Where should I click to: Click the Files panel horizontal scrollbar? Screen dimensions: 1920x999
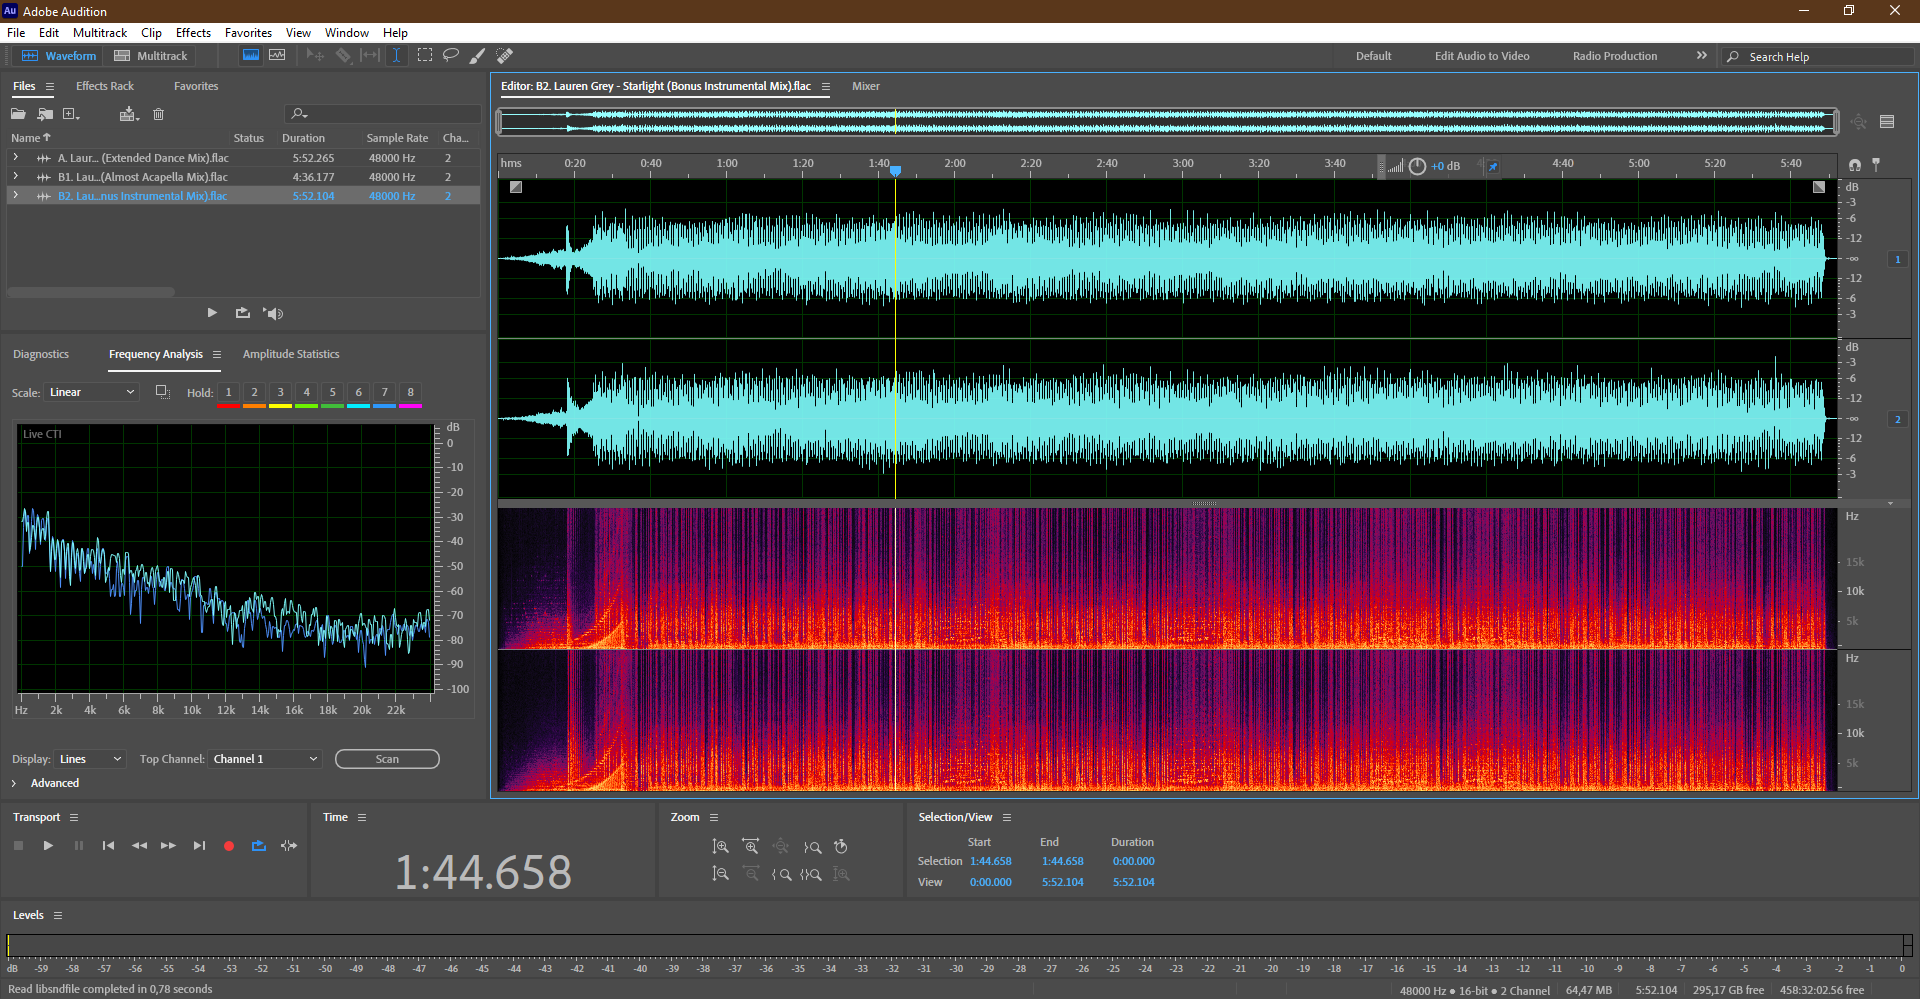(x=91, y=292)
